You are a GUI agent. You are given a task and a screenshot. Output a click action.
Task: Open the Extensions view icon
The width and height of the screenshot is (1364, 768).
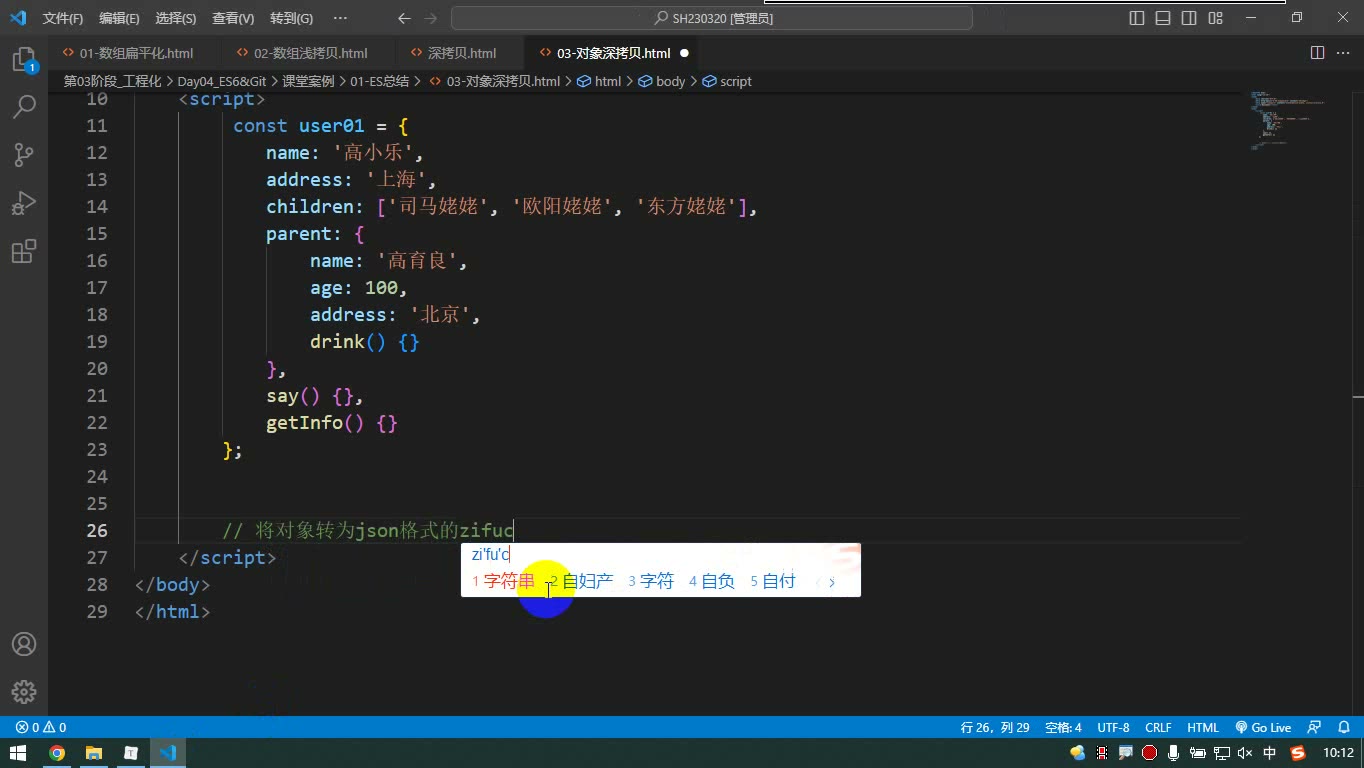point(24,251)
